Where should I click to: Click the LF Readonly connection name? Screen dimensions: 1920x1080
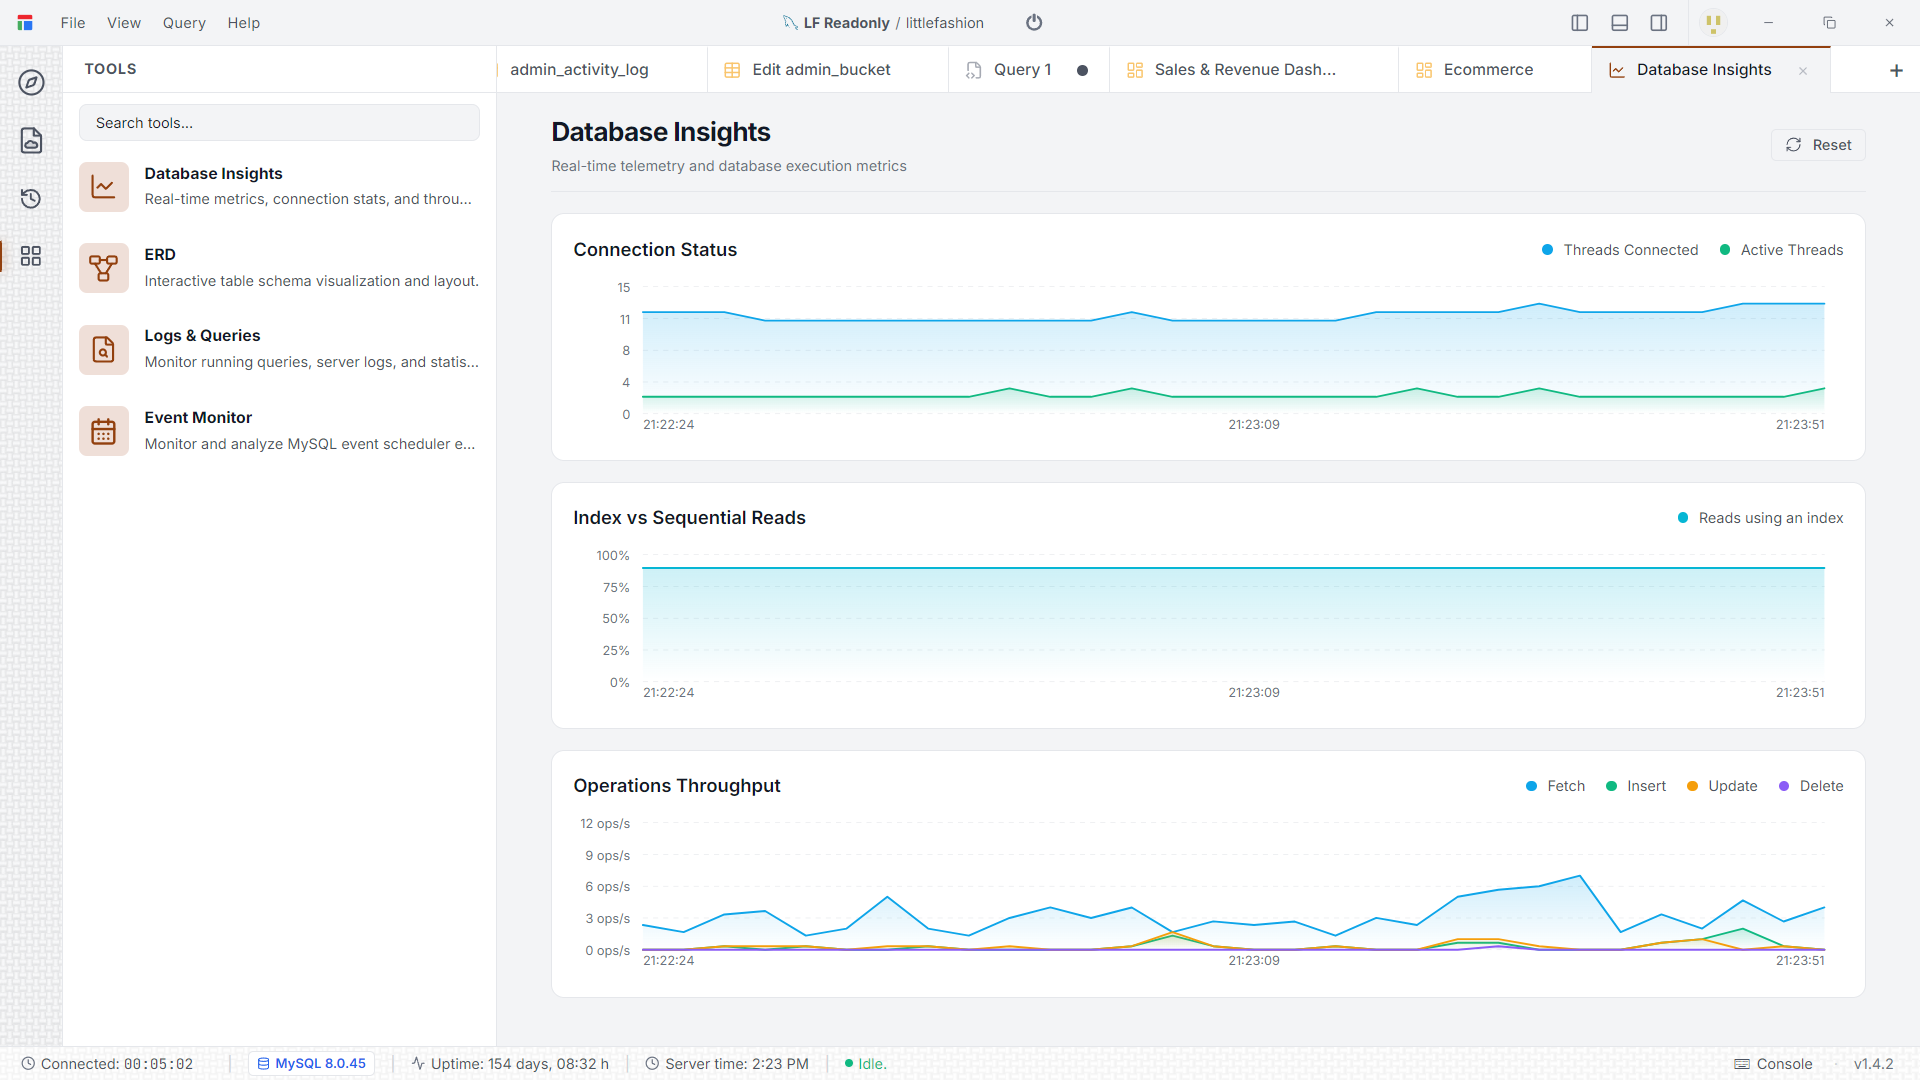[x=846, y=22]
